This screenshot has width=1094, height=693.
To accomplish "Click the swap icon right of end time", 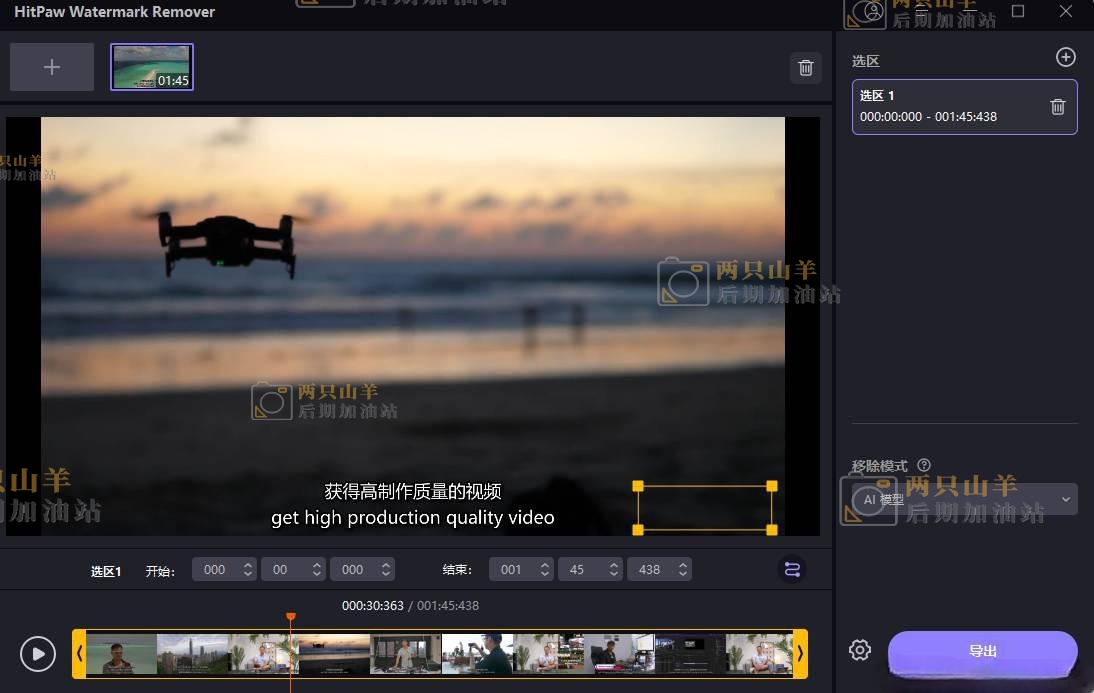I will [x=792, y=569].
